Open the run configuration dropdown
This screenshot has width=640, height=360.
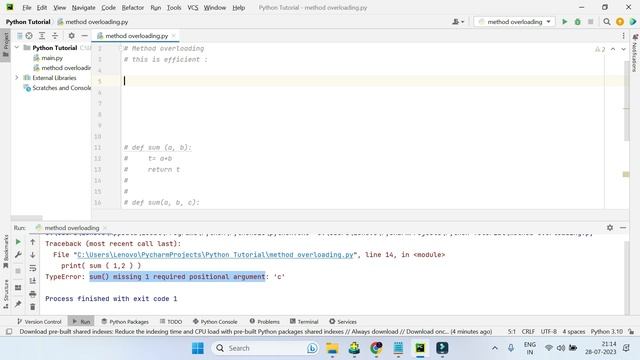tap(514, 22)
